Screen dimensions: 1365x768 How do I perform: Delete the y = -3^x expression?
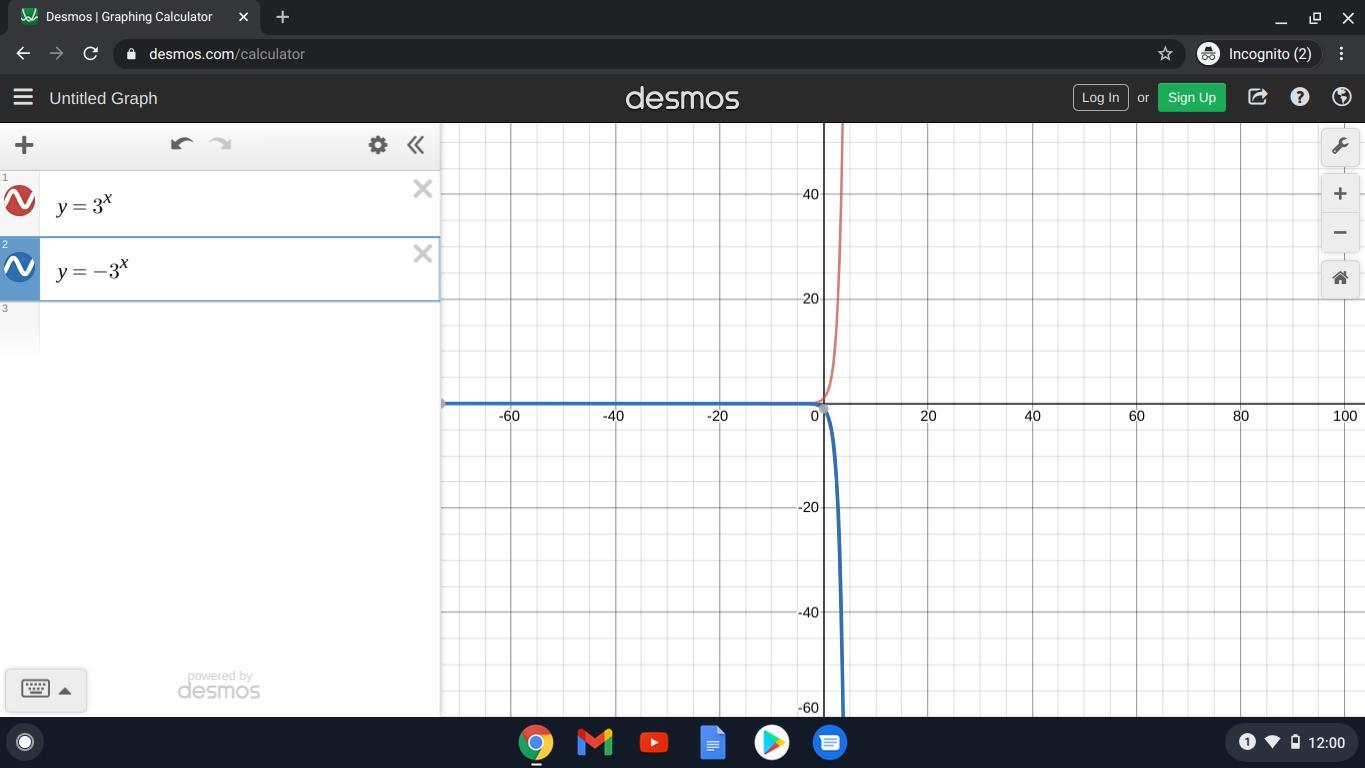(x=423, y=254)
